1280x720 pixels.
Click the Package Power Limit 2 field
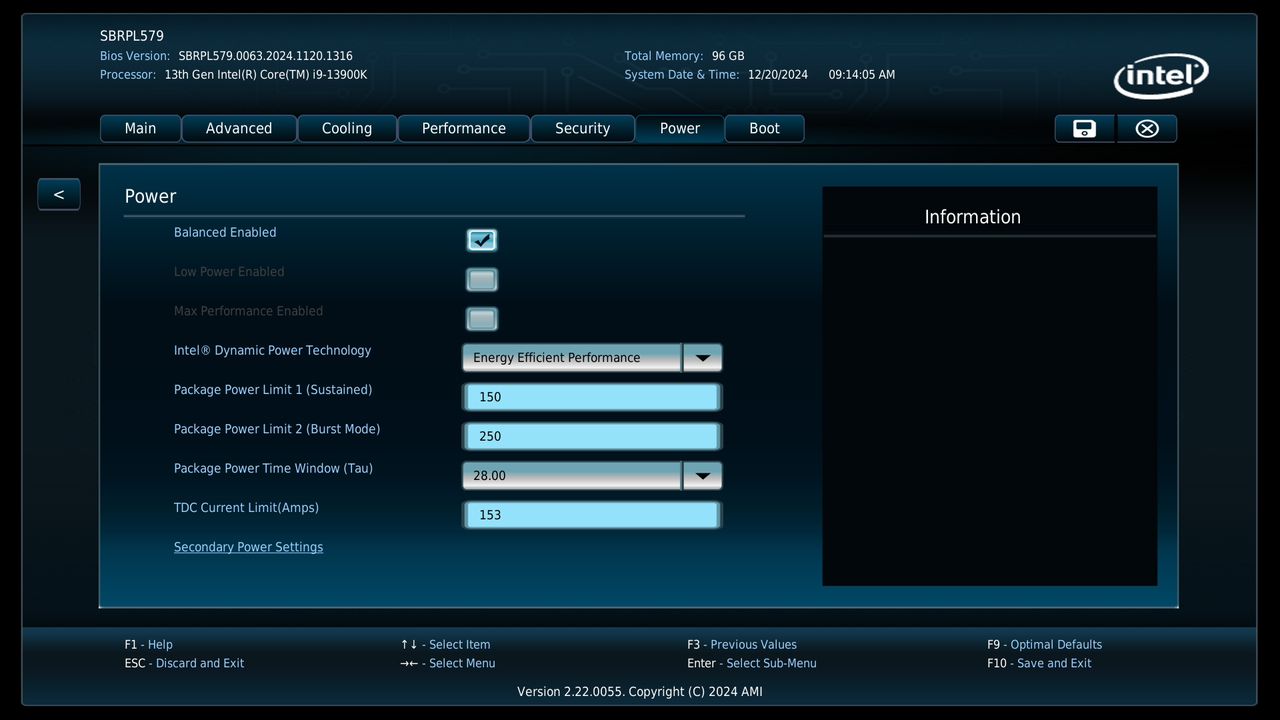tap(592, 436)
